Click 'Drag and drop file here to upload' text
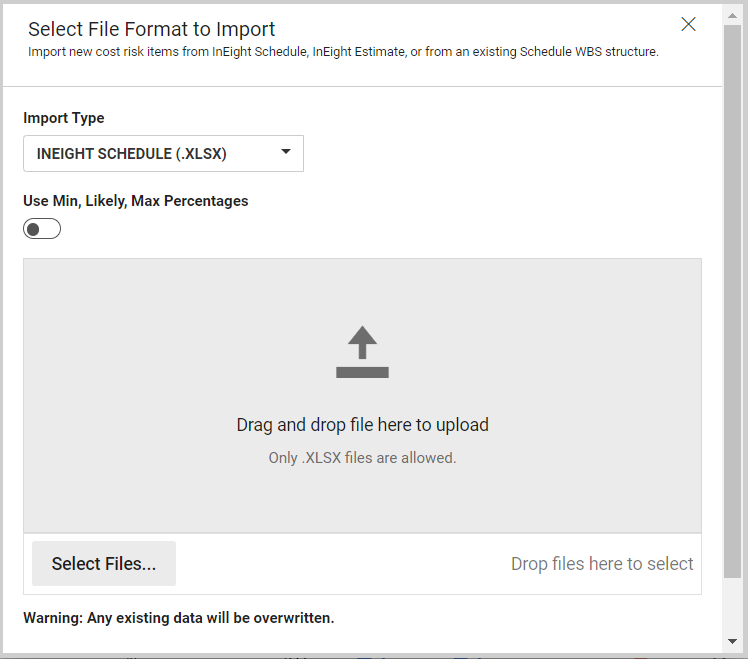Screen dimensions: 748x659 (362, 425)
